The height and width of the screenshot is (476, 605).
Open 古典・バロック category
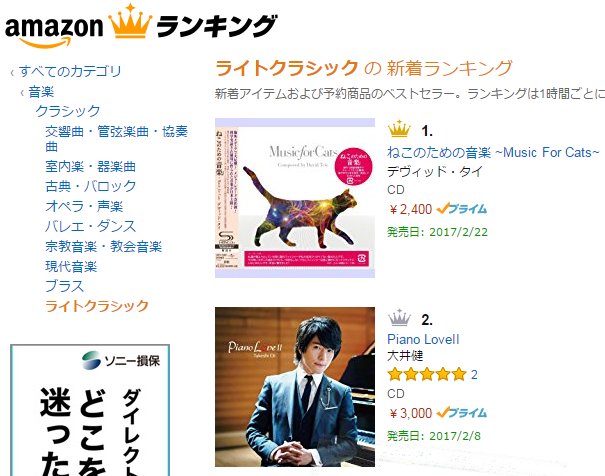point(91,186)
